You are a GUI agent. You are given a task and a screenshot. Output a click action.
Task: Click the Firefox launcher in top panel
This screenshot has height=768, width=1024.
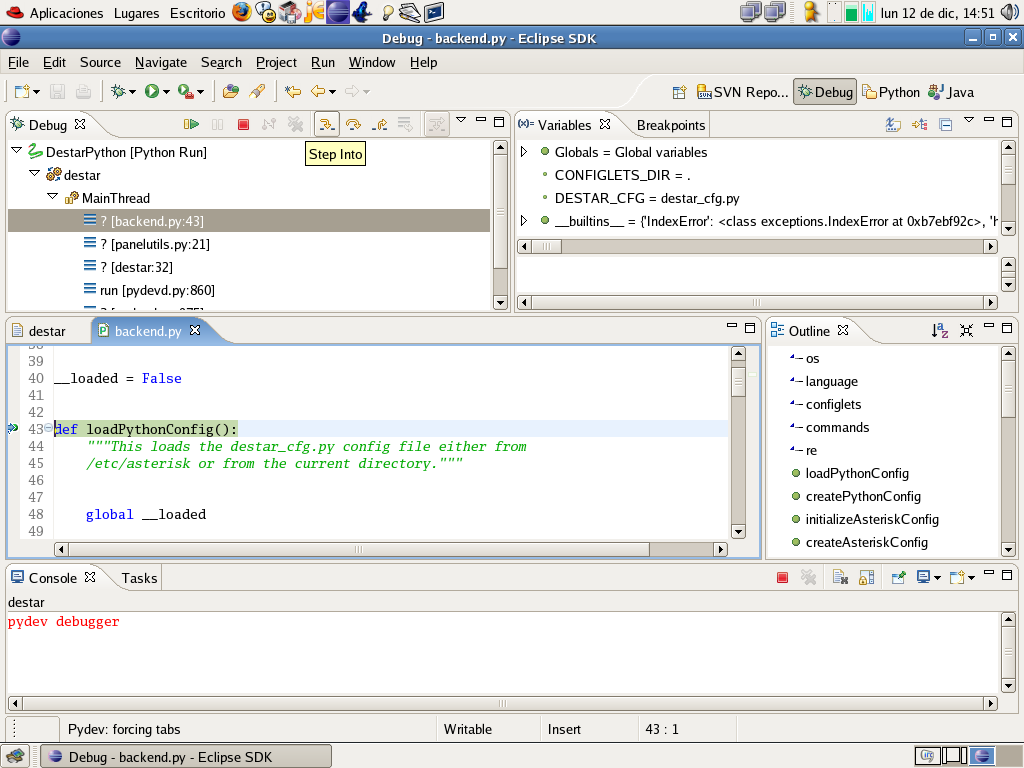[x=242, y=12]
